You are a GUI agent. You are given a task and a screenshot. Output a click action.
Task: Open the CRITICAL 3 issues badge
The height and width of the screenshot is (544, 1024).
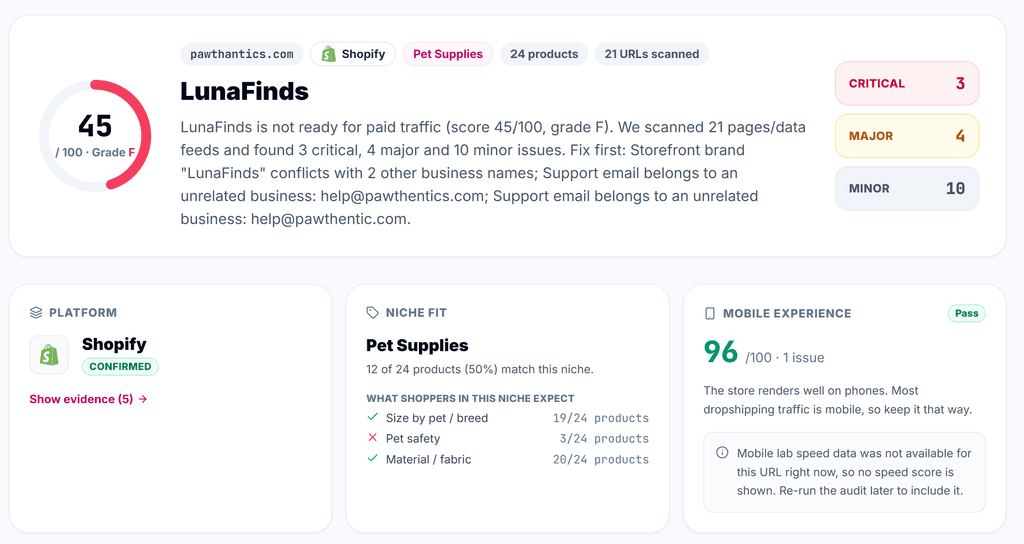[x=907, y=84]
